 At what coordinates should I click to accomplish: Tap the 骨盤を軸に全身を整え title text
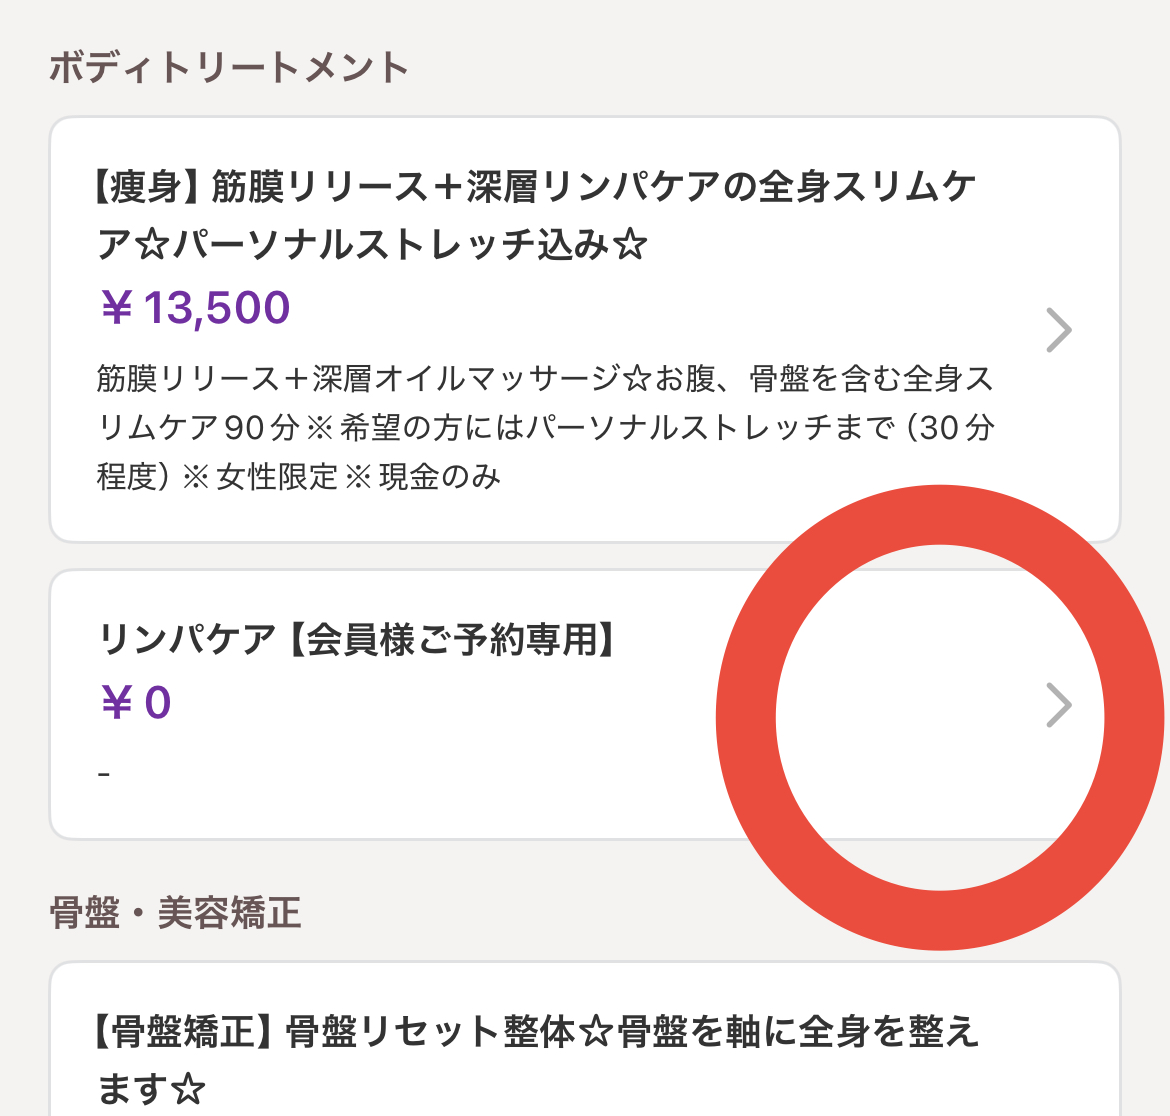tap(798, 1031)
